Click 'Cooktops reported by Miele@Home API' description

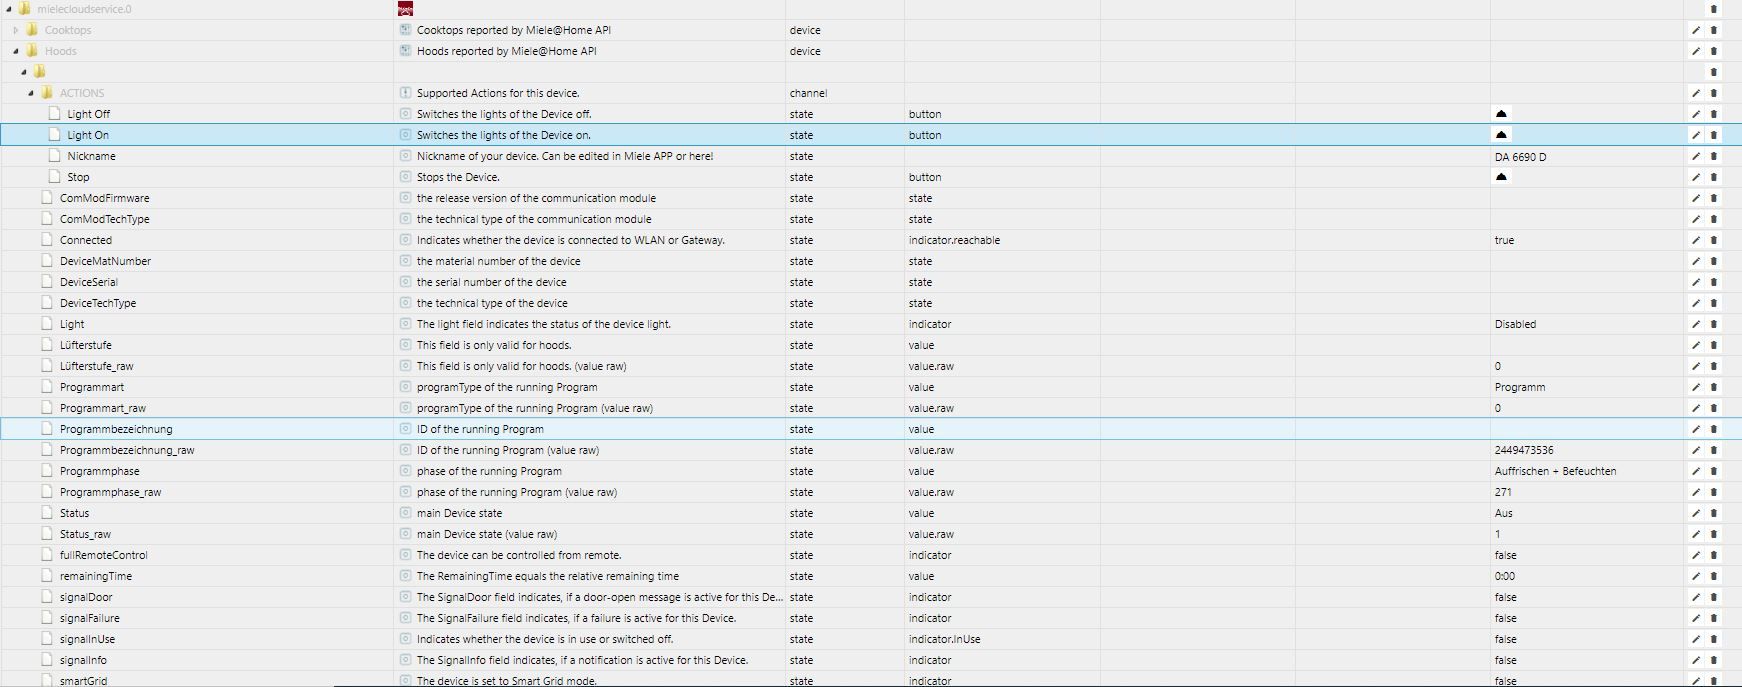tap(513, 30)
